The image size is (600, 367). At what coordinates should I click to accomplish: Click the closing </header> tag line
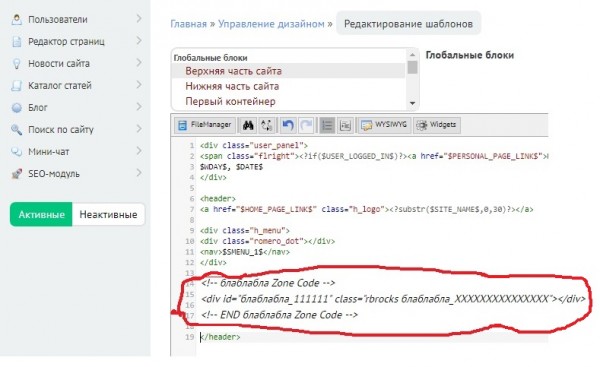[x=220, y=337]
